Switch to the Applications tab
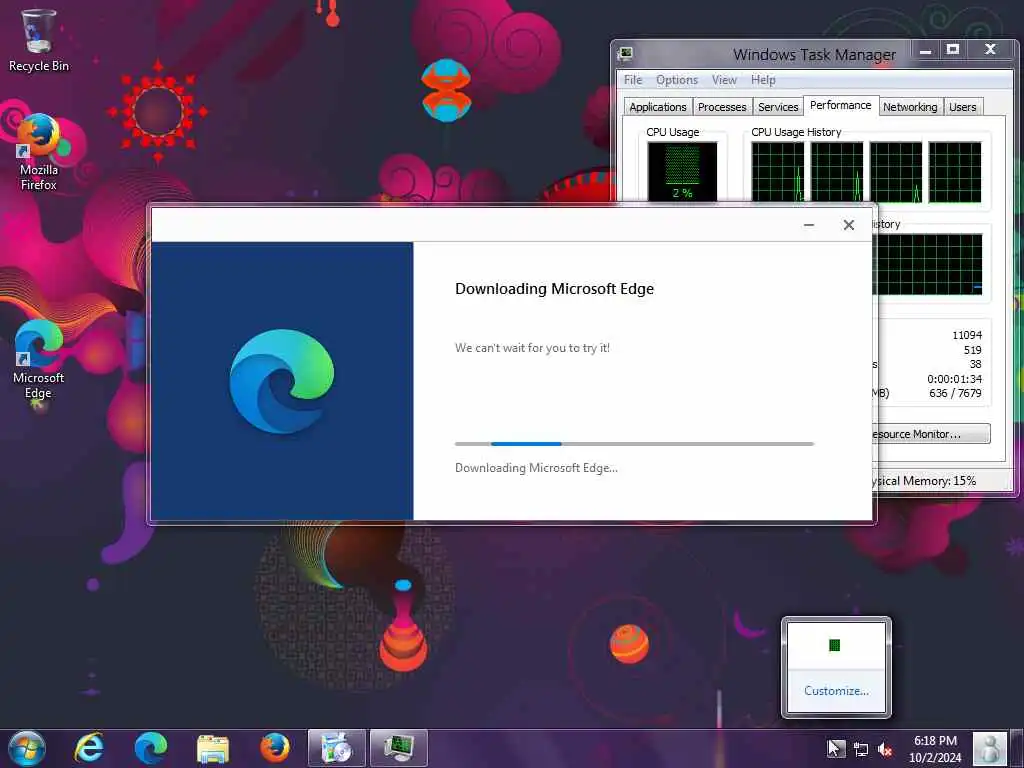The width and height of the screenshot is (1024, 768). point(658,107)
